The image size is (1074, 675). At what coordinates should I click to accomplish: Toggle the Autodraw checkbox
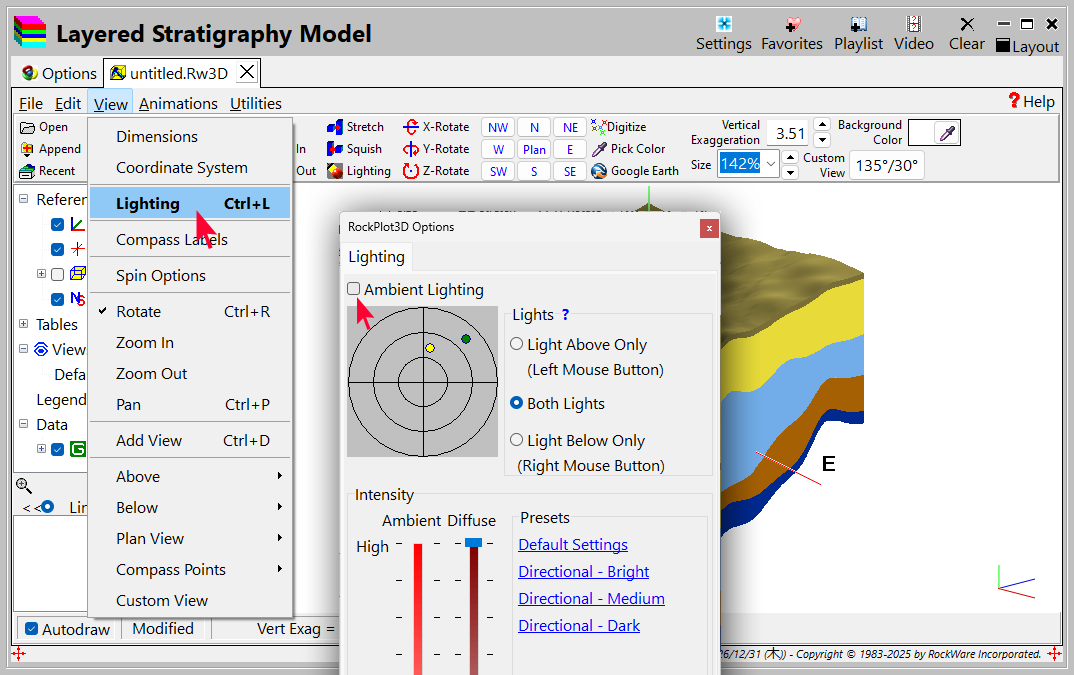[32, 629]
